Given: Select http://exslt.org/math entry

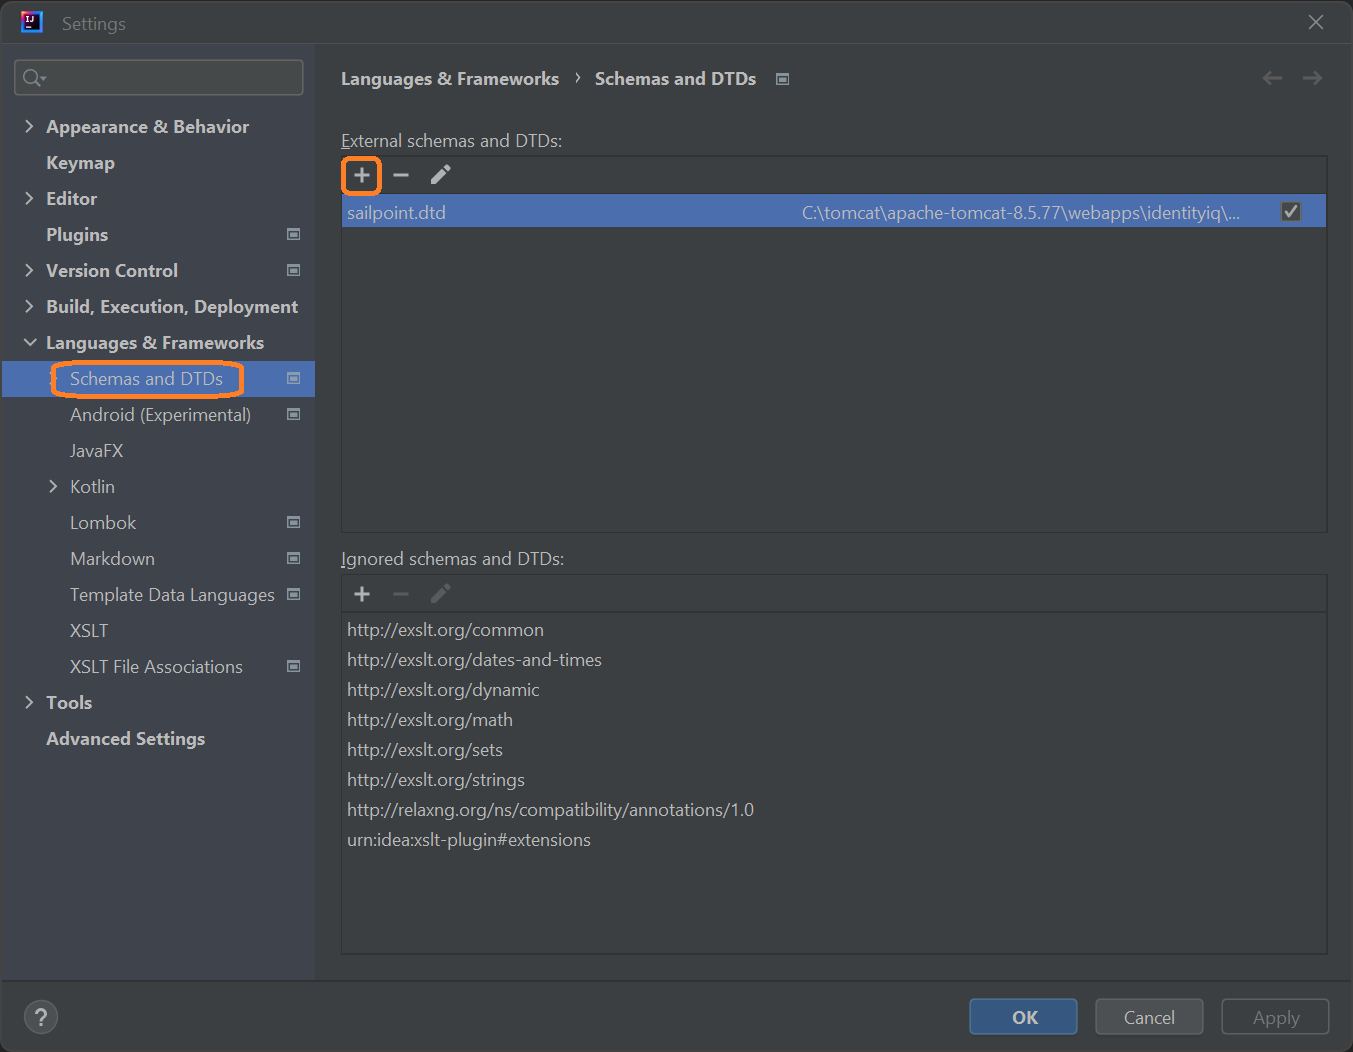Looking at the screenshot, I should click(x=430, y=720).
